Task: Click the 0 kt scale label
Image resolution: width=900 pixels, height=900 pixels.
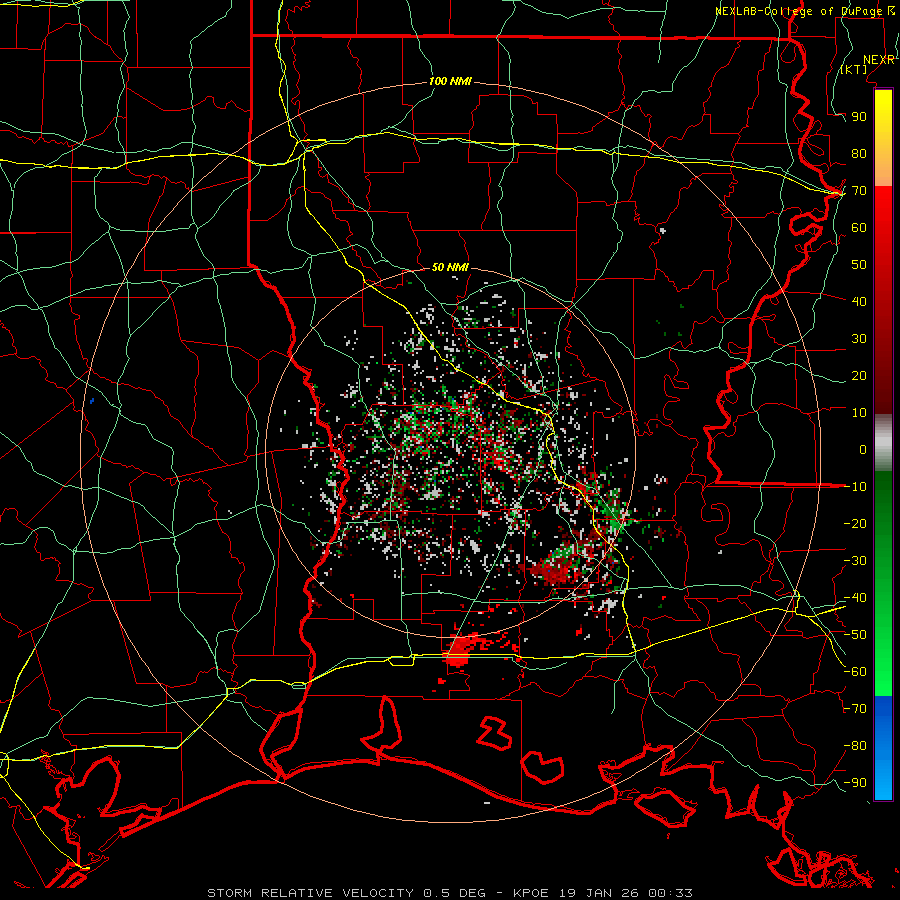Action: [x=863, y=450]
